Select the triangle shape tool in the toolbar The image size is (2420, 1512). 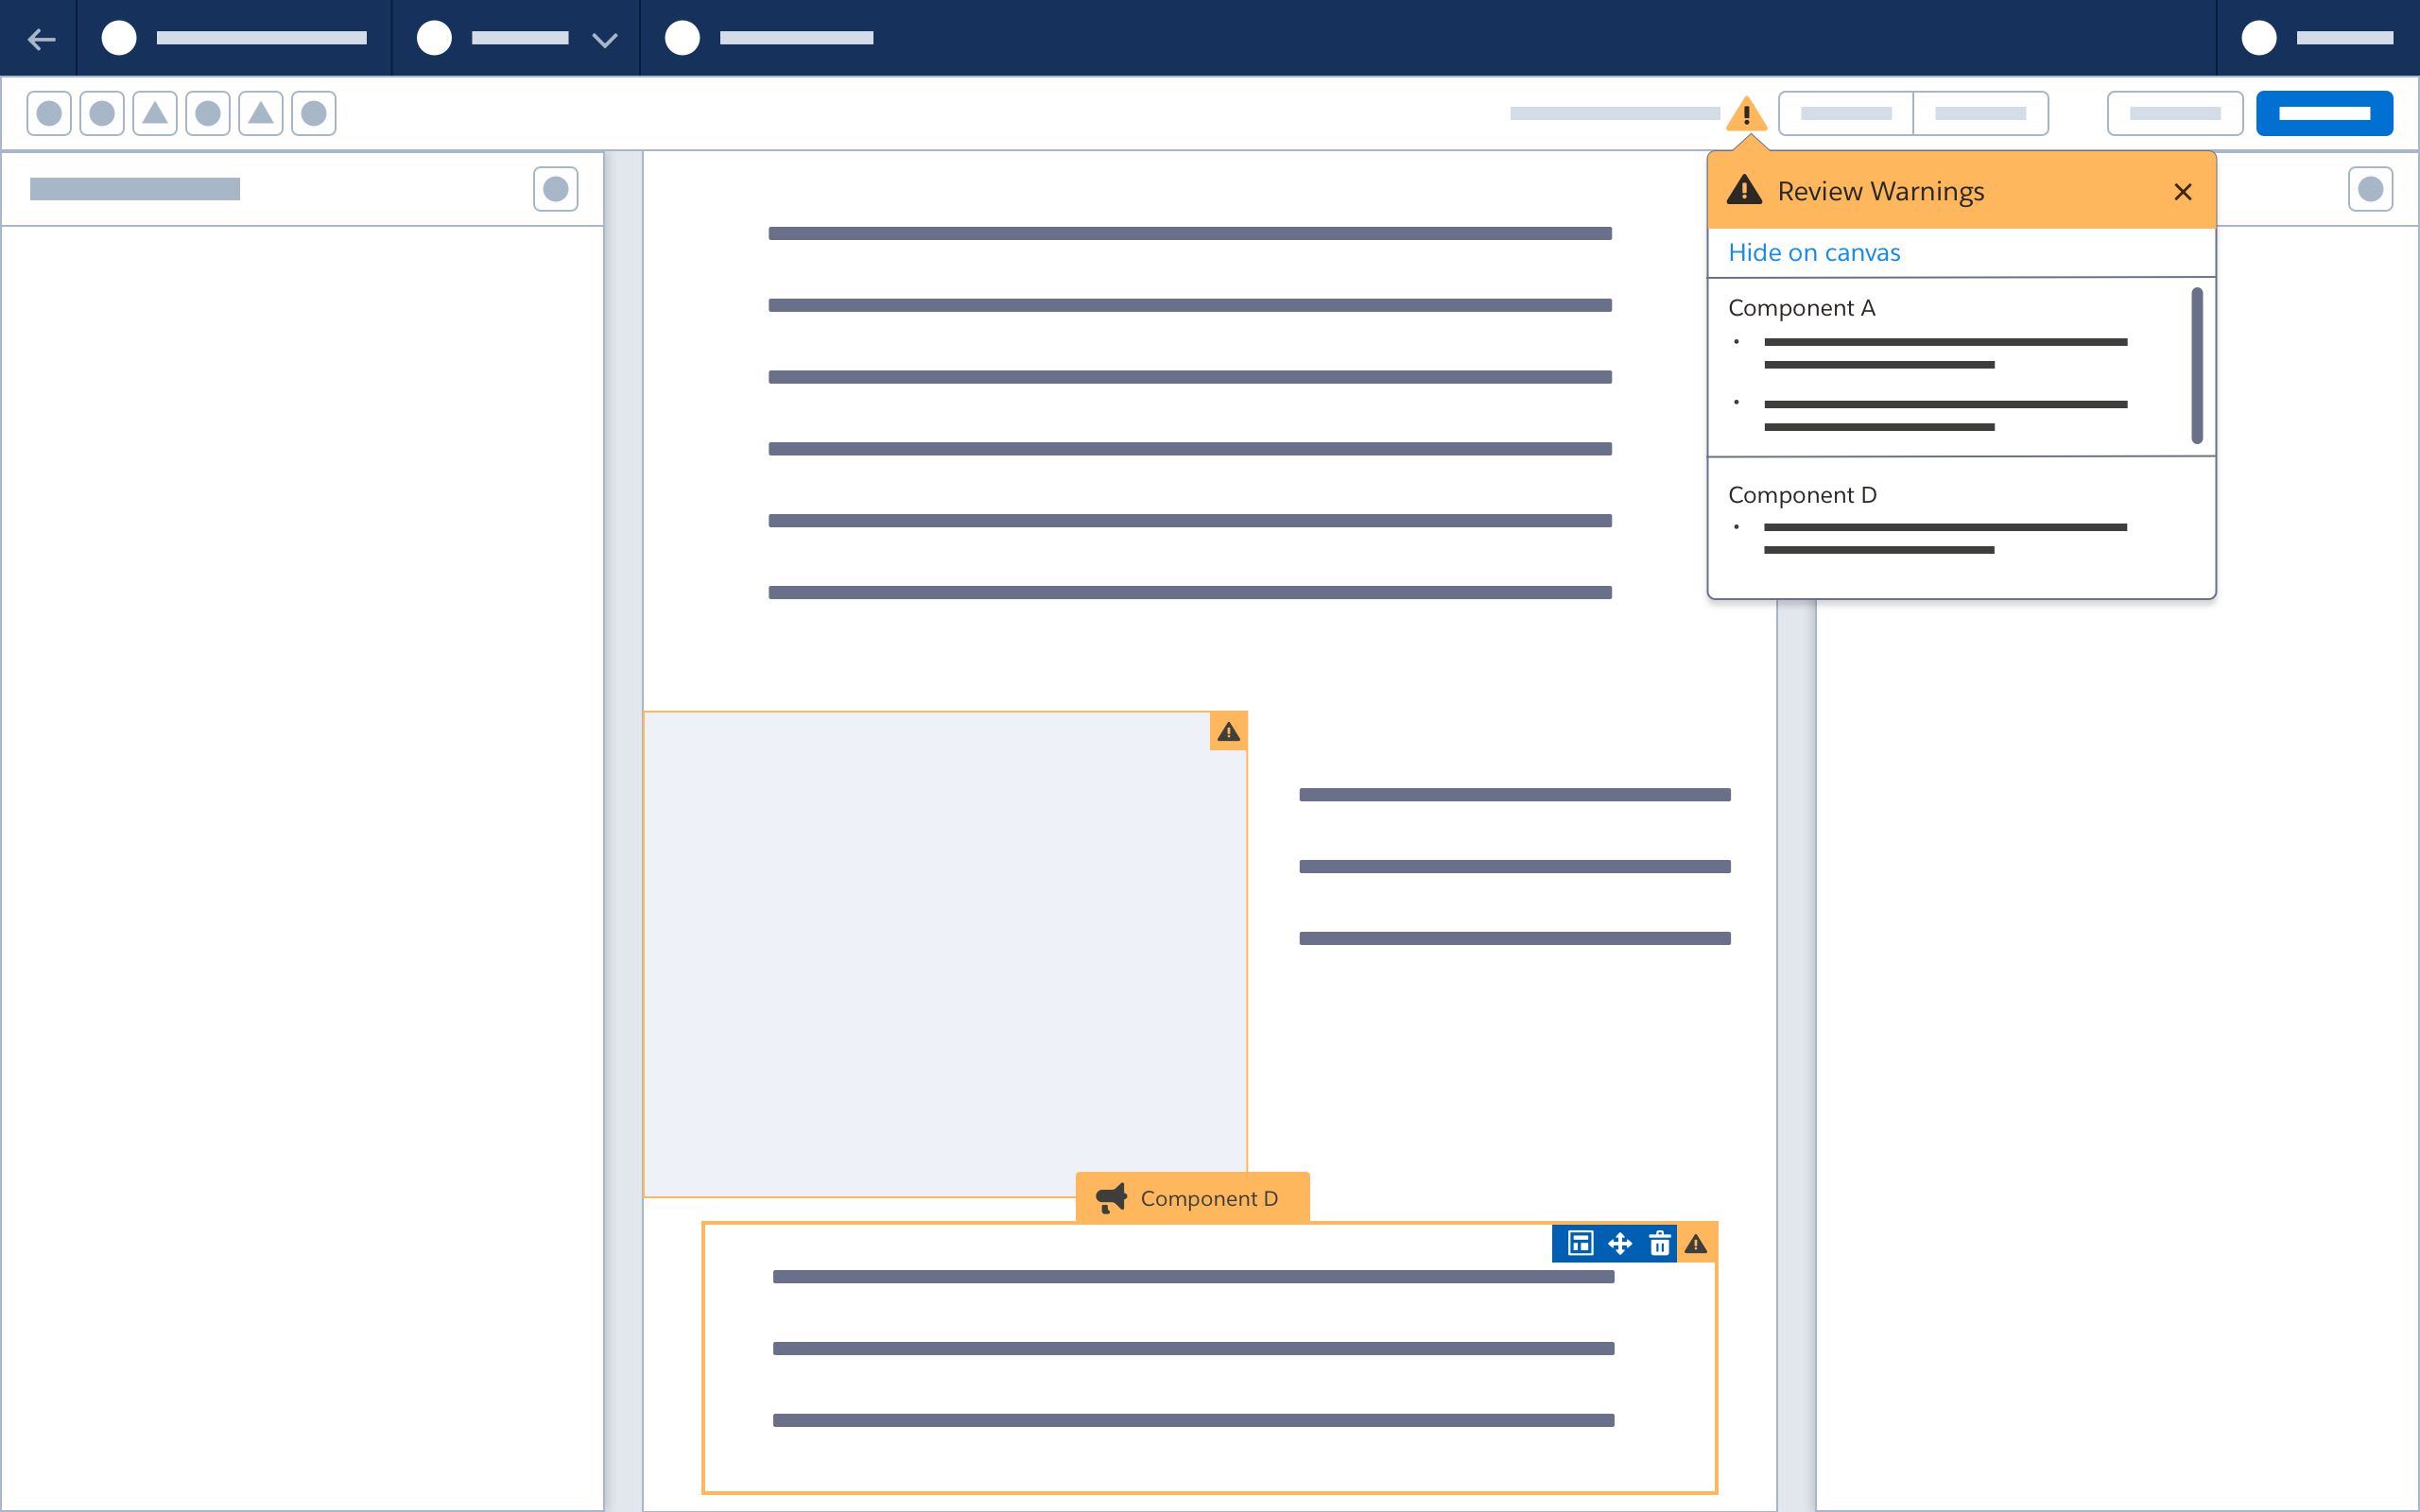pos(155,113)
